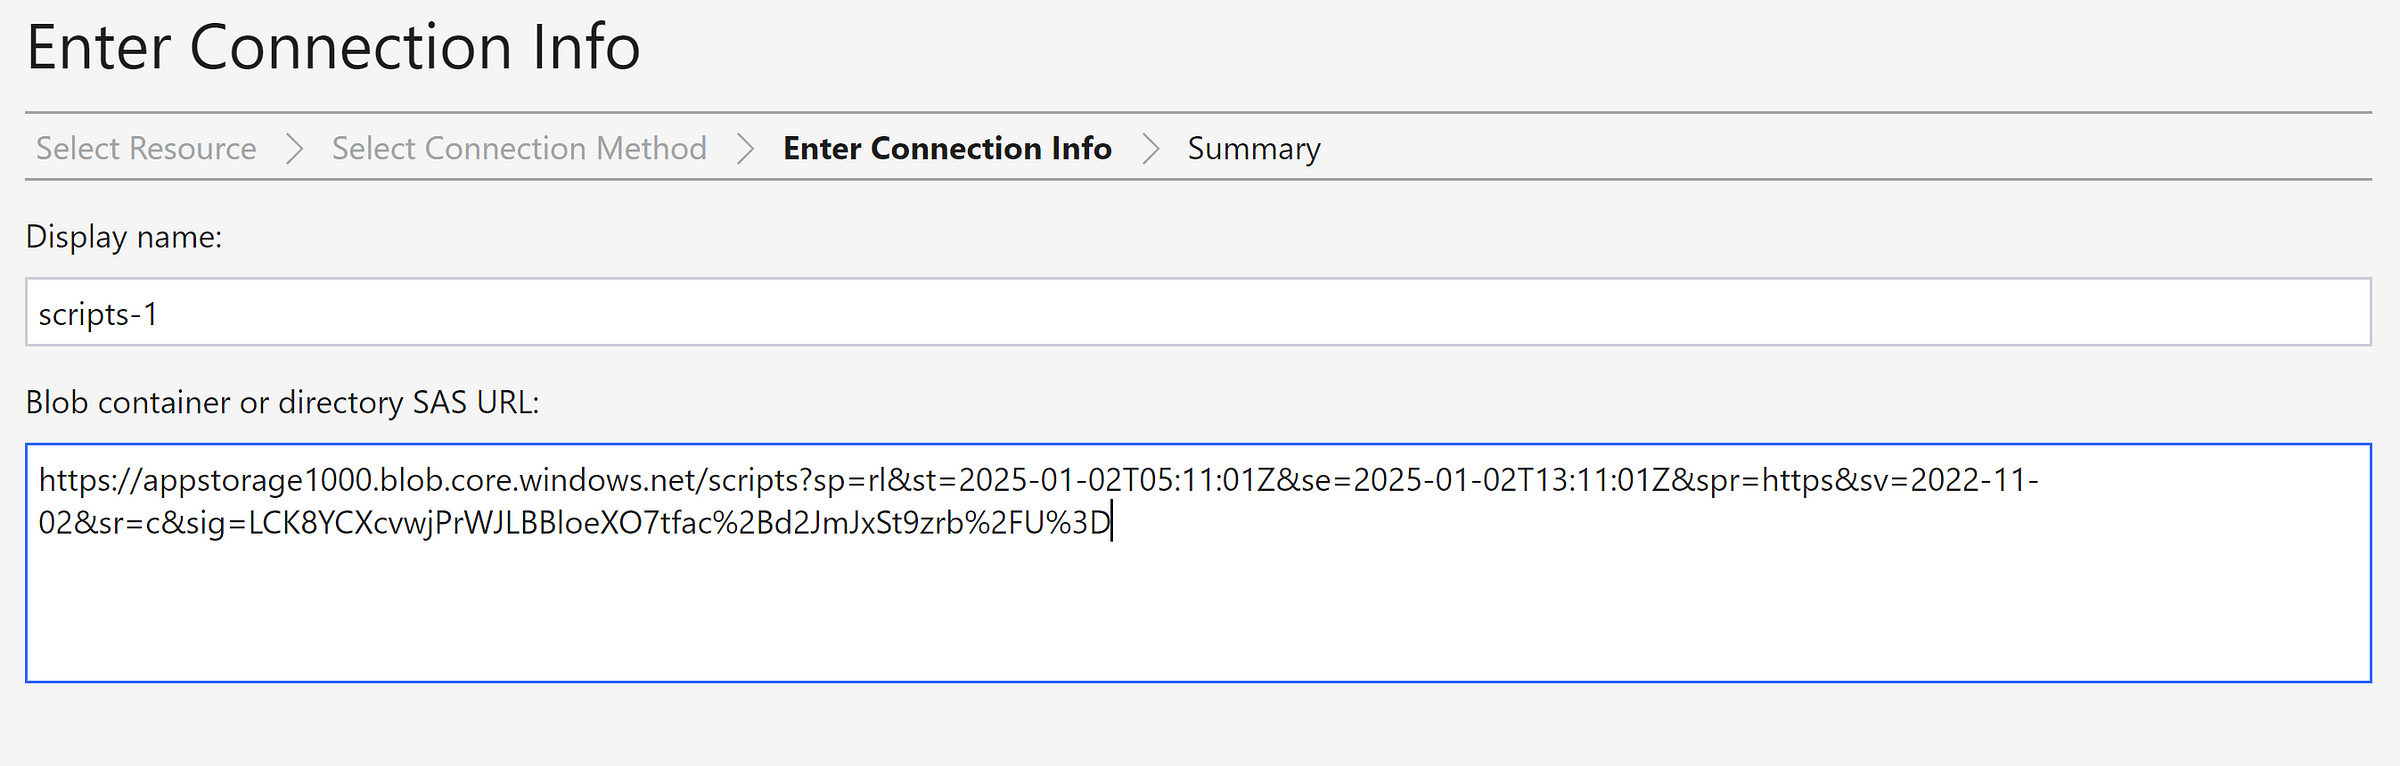Click the chevron after Select Connection Method
The width and height of the screenshot is (2400, 766).
pos(745,148)
